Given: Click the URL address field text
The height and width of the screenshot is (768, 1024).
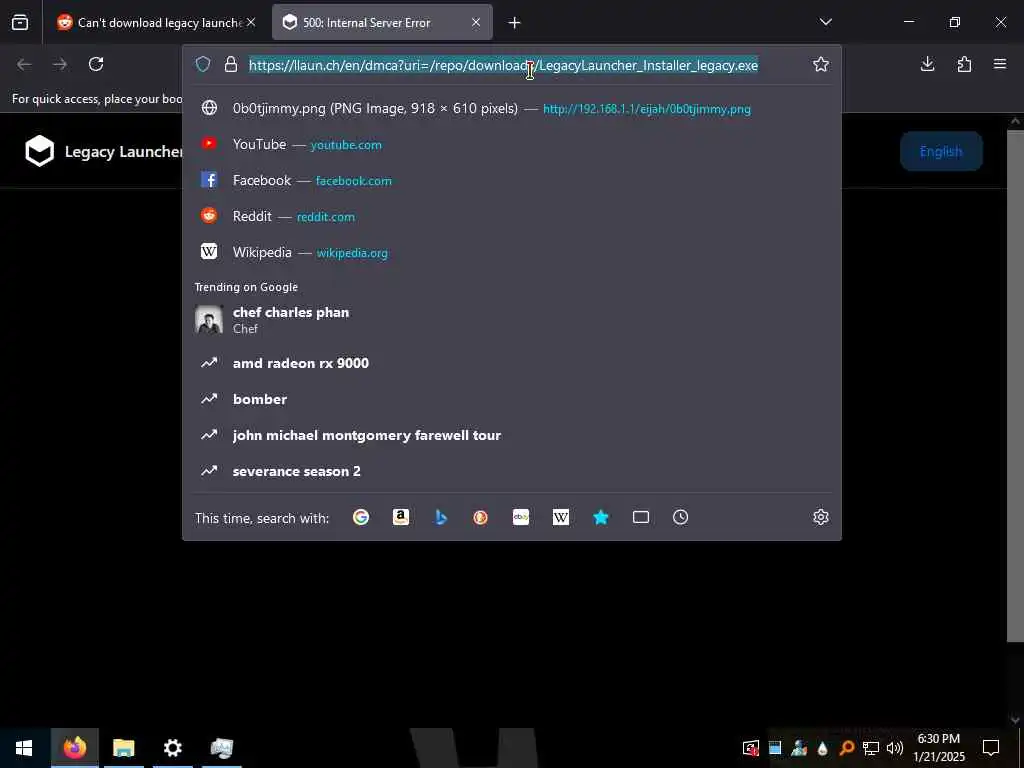Looking at the screenshot, I should (x=503, y=65).
